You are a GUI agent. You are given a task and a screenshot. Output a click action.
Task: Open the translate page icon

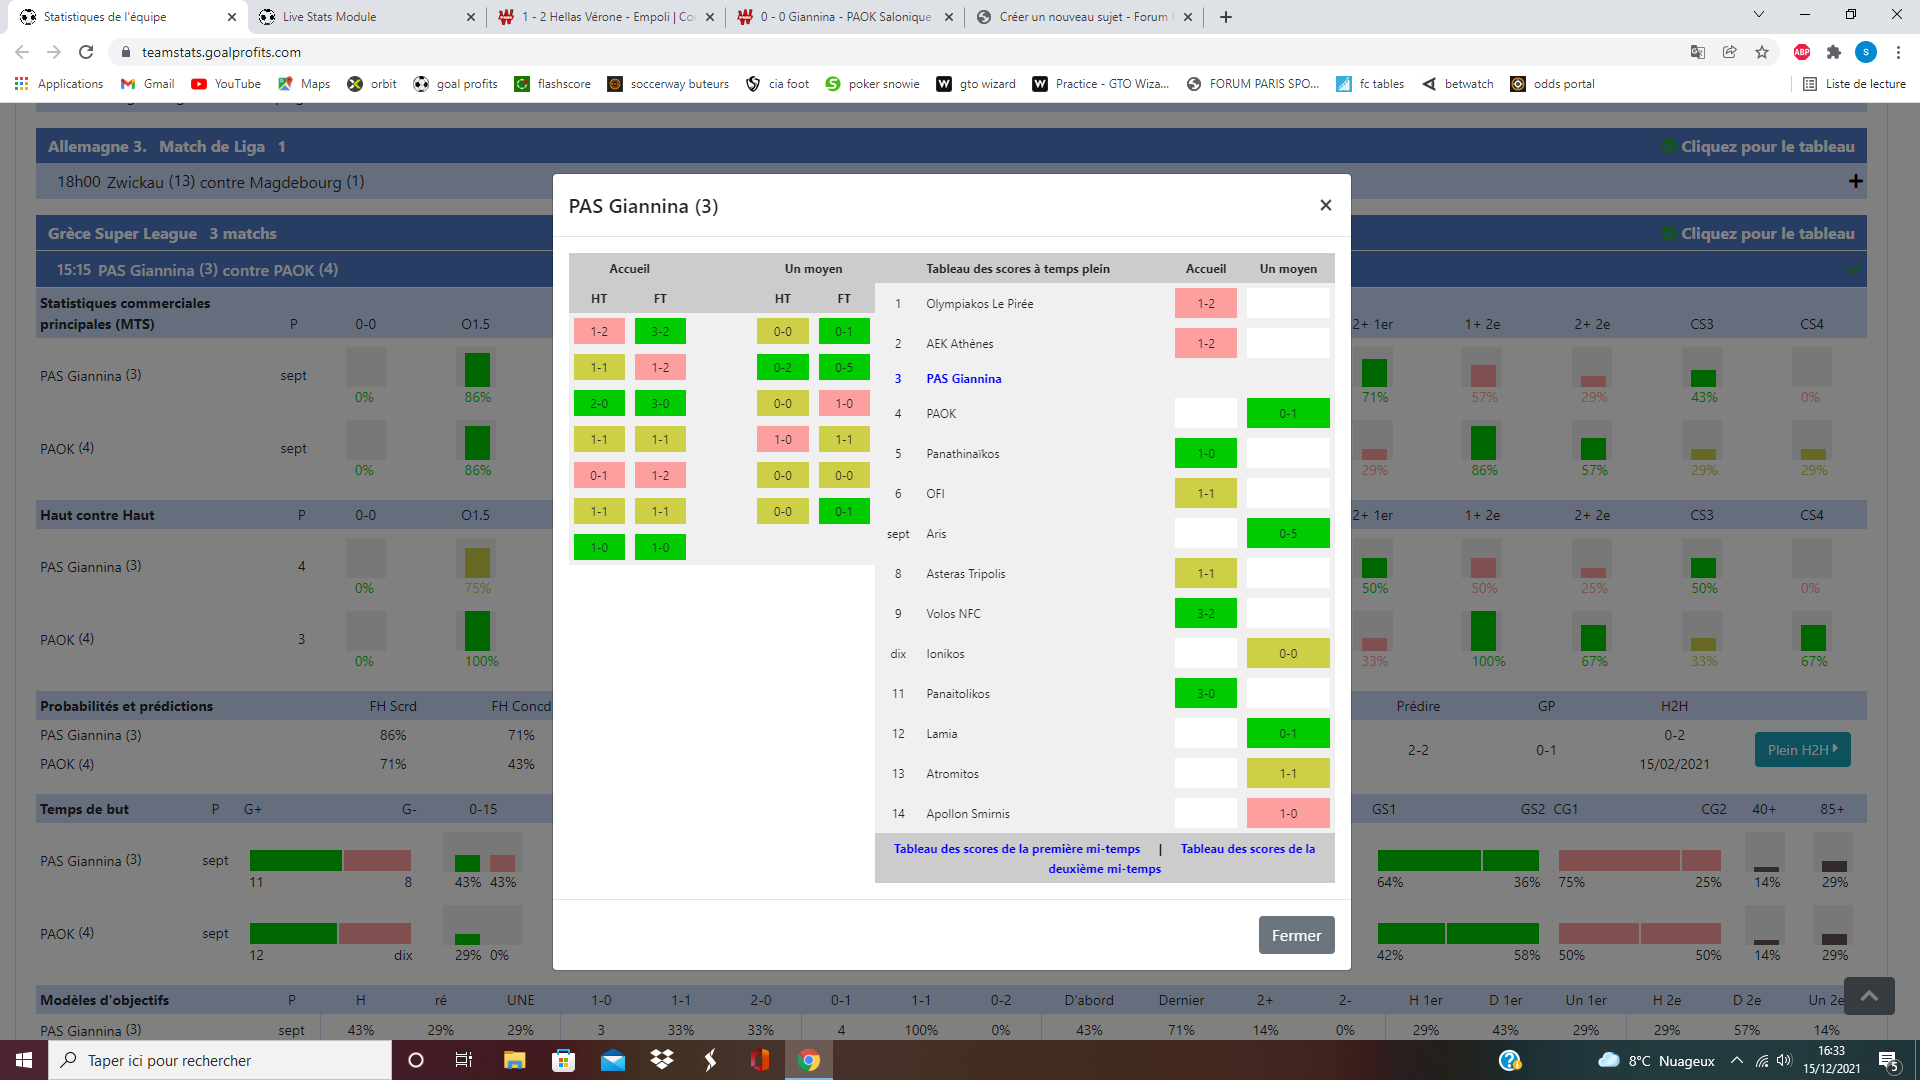coord(1697,52)
